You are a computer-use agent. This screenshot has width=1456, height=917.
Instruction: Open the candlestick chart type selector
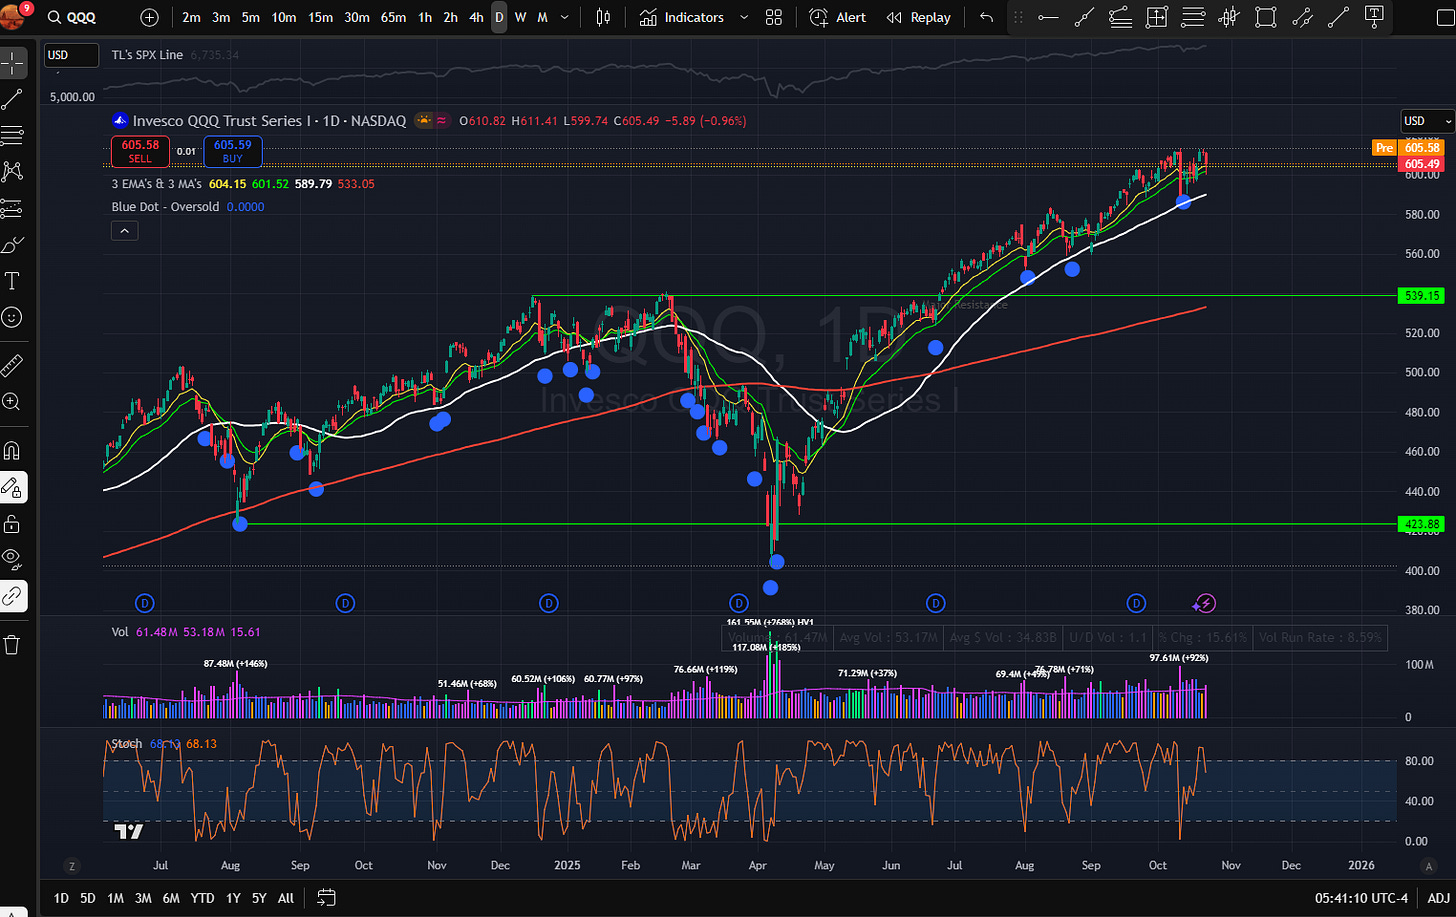point(603,17)
